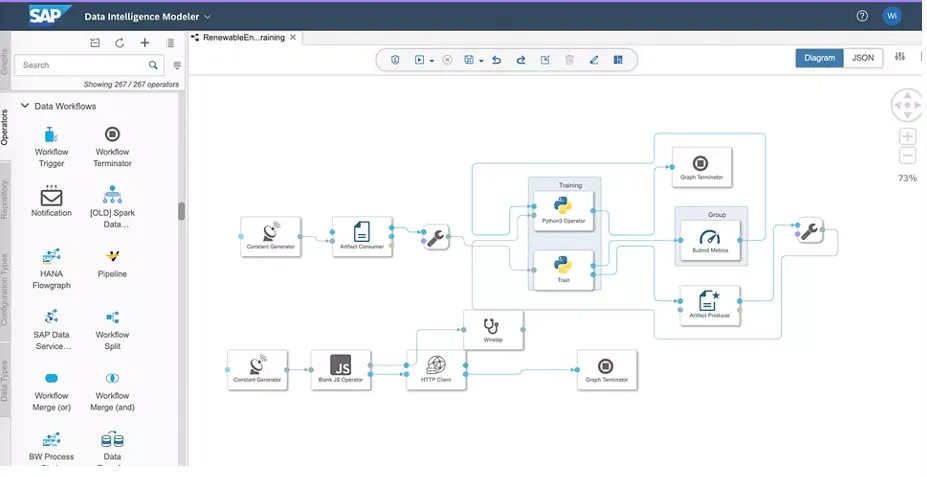Add new operator with plus icon
The height and width of the screenshot is (477, 927).
145,43
